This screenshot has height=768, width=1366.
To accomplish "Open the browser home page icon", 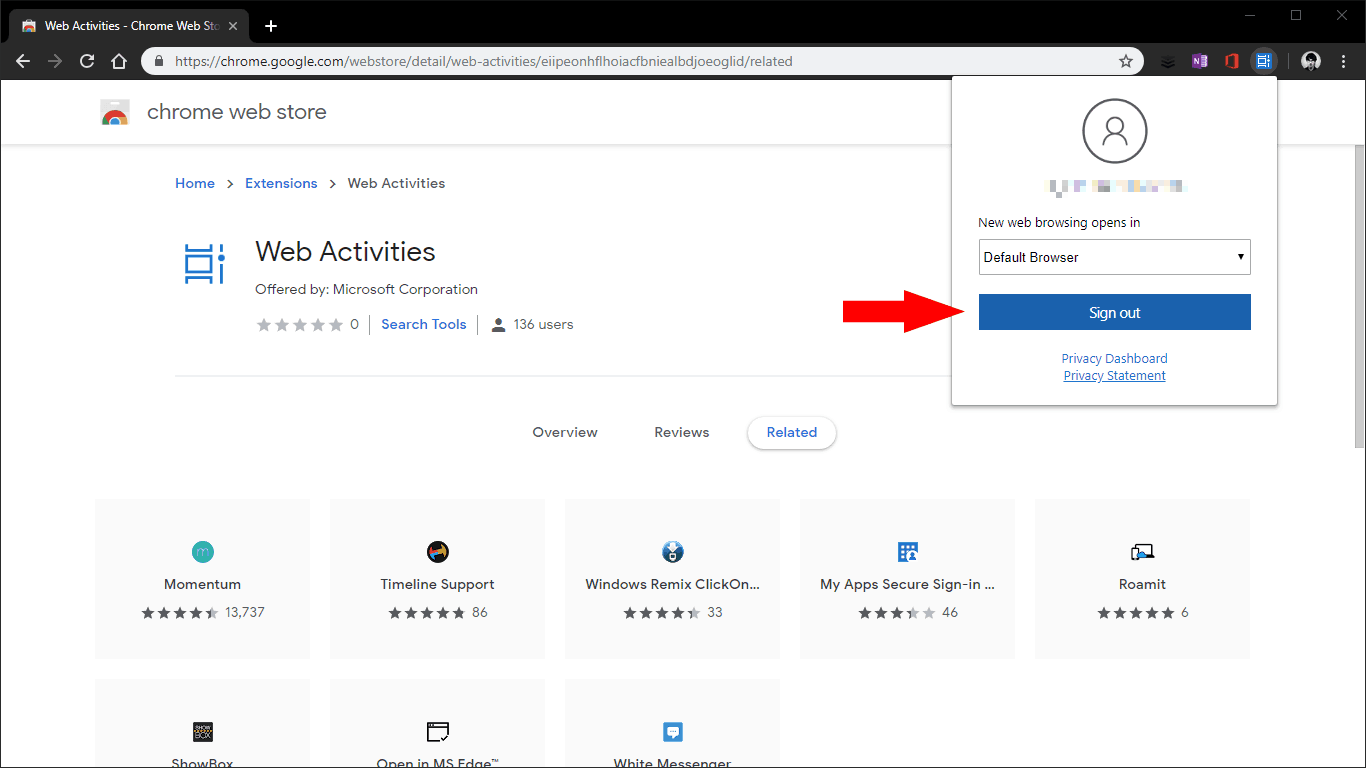I will point(119,61).
